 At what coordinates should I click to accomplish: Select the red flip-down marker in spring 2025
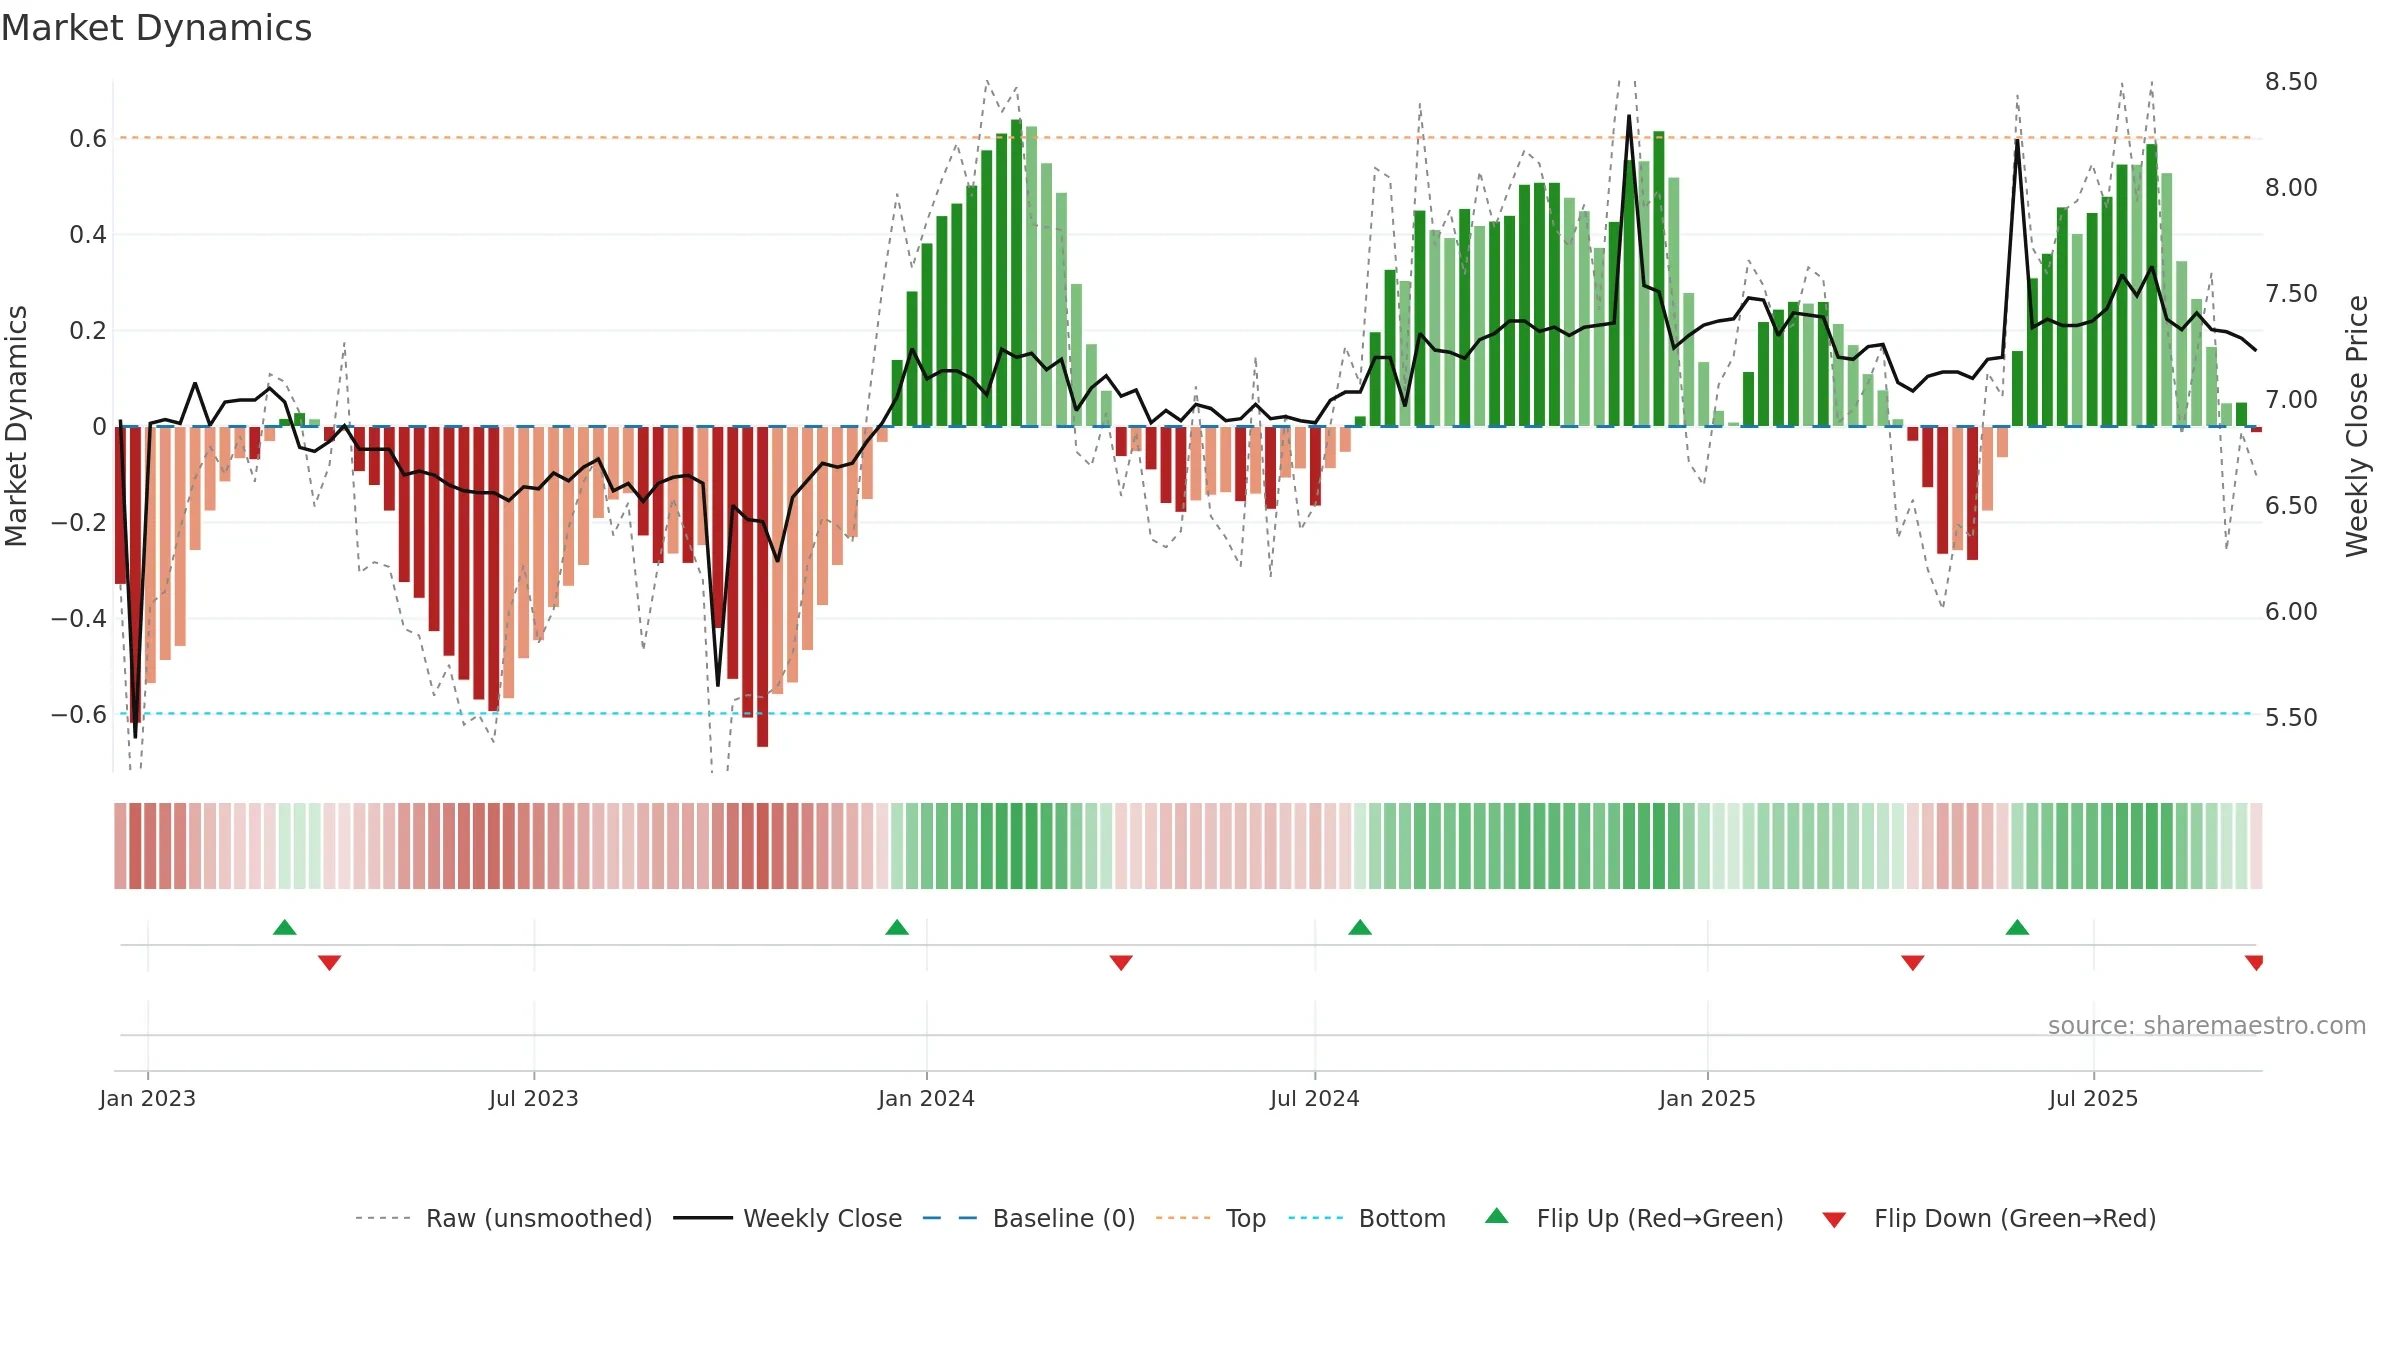[x=1913, y=963]
